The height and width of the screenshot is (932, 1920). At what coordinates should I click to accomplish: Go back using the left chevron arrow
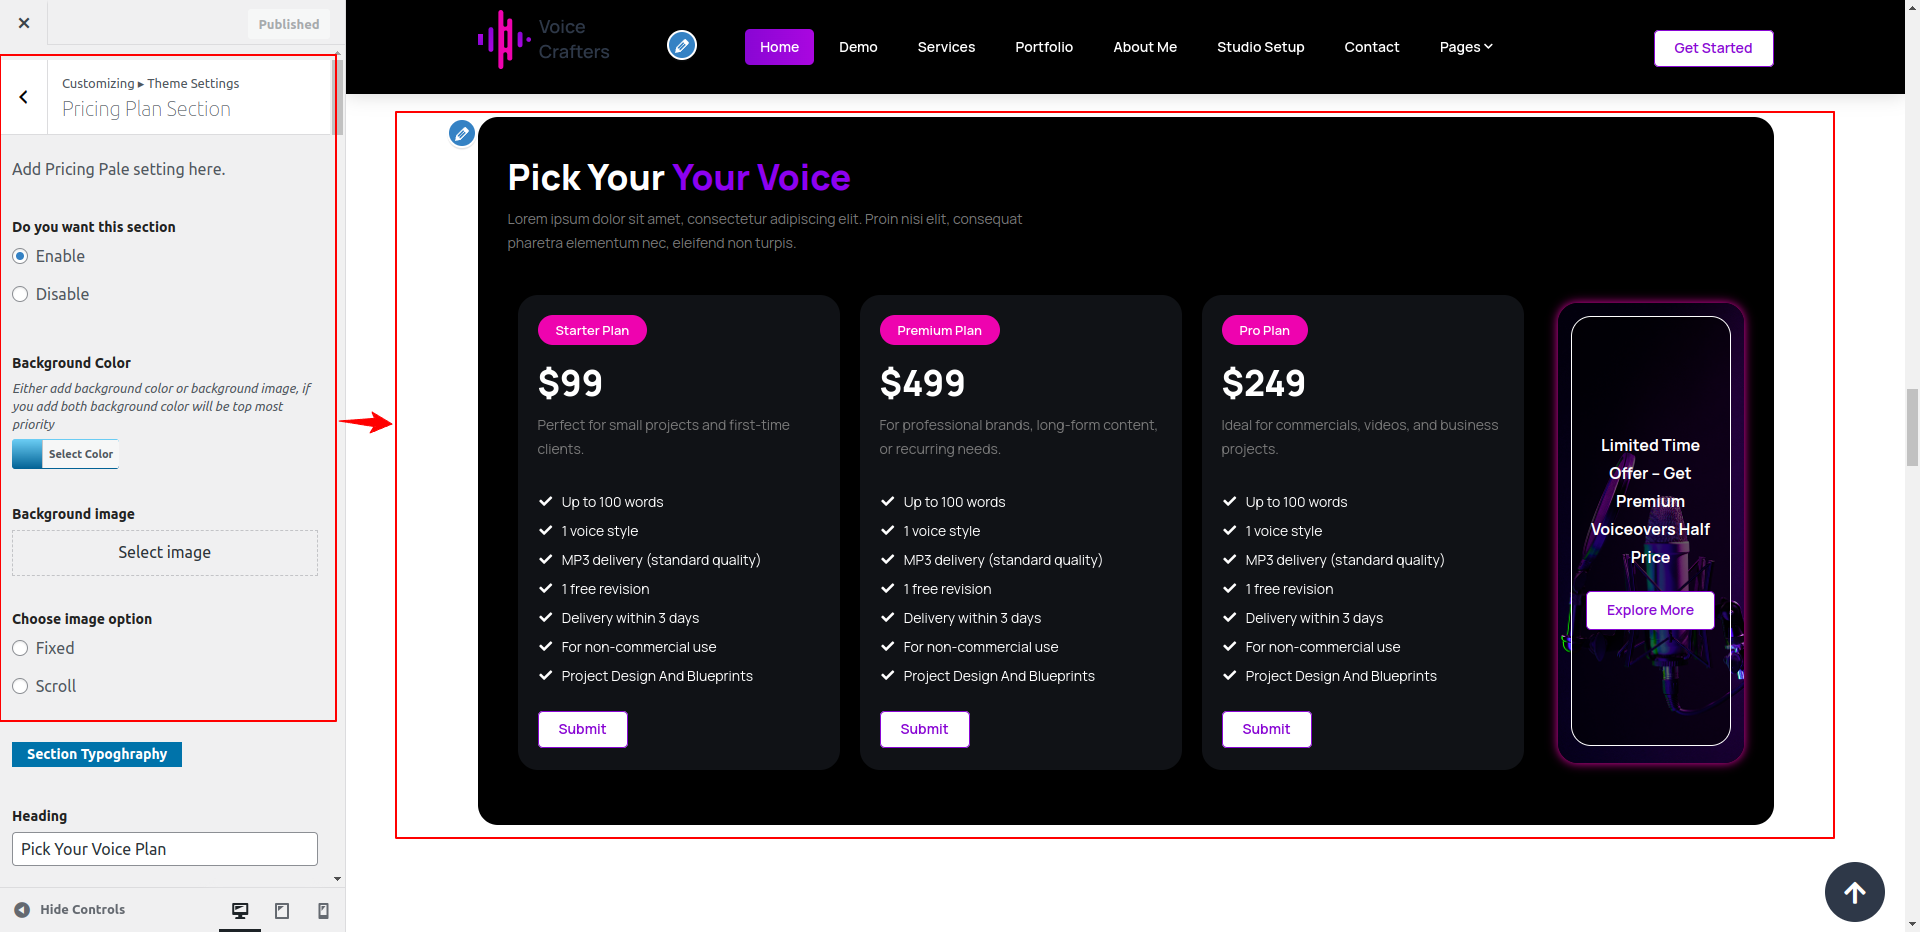(x=23, y=97)
